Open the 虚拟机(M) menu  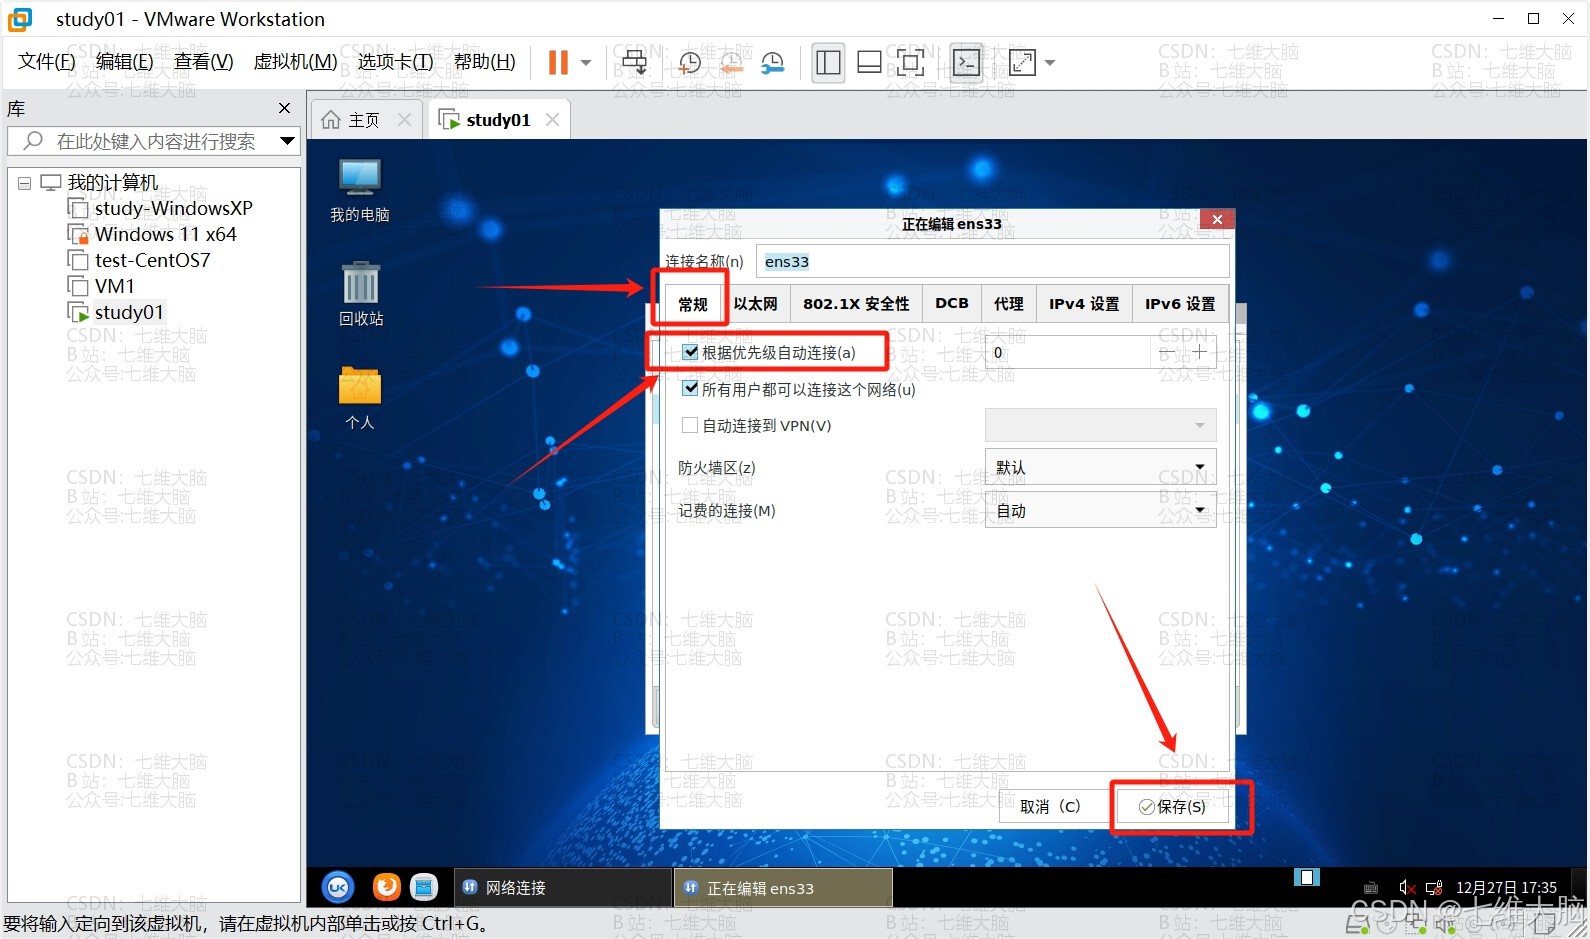tap(295, 62)
